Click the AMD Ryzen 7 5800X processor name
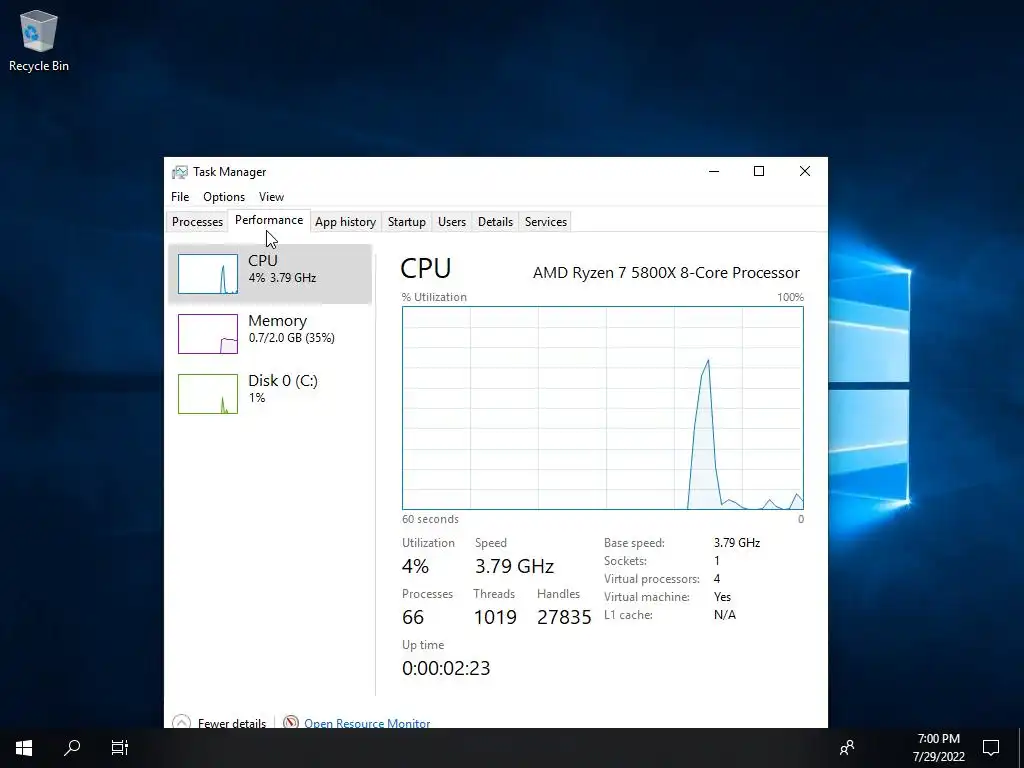The height and width of the screenshot is (768, 1024). point(666,272)
